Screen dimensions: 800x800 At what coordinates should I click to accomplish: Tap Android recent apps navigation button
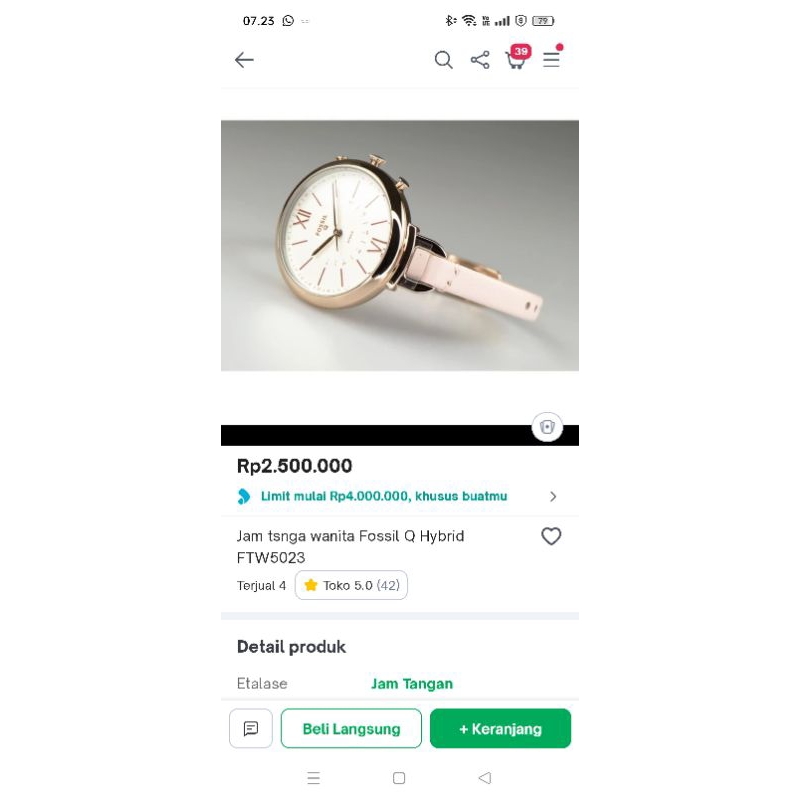[314, 778]
